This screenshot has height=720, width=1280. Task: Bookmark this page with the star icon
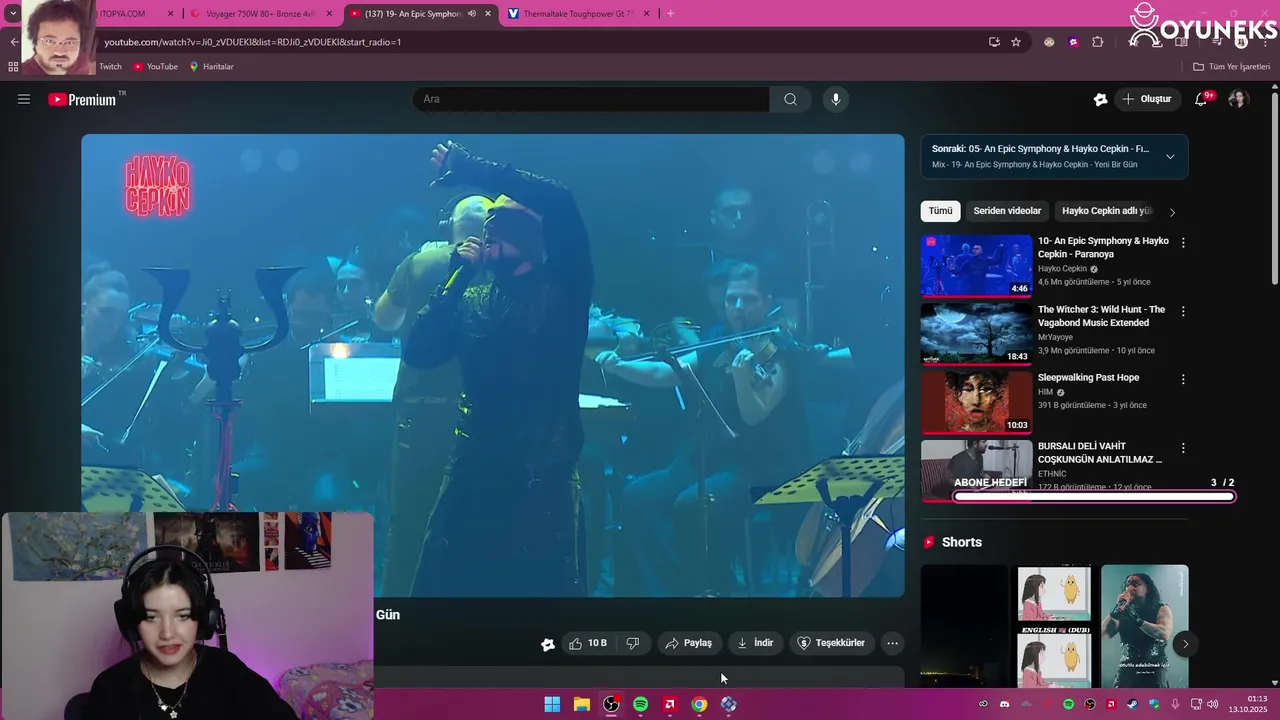coord(1016,42)
